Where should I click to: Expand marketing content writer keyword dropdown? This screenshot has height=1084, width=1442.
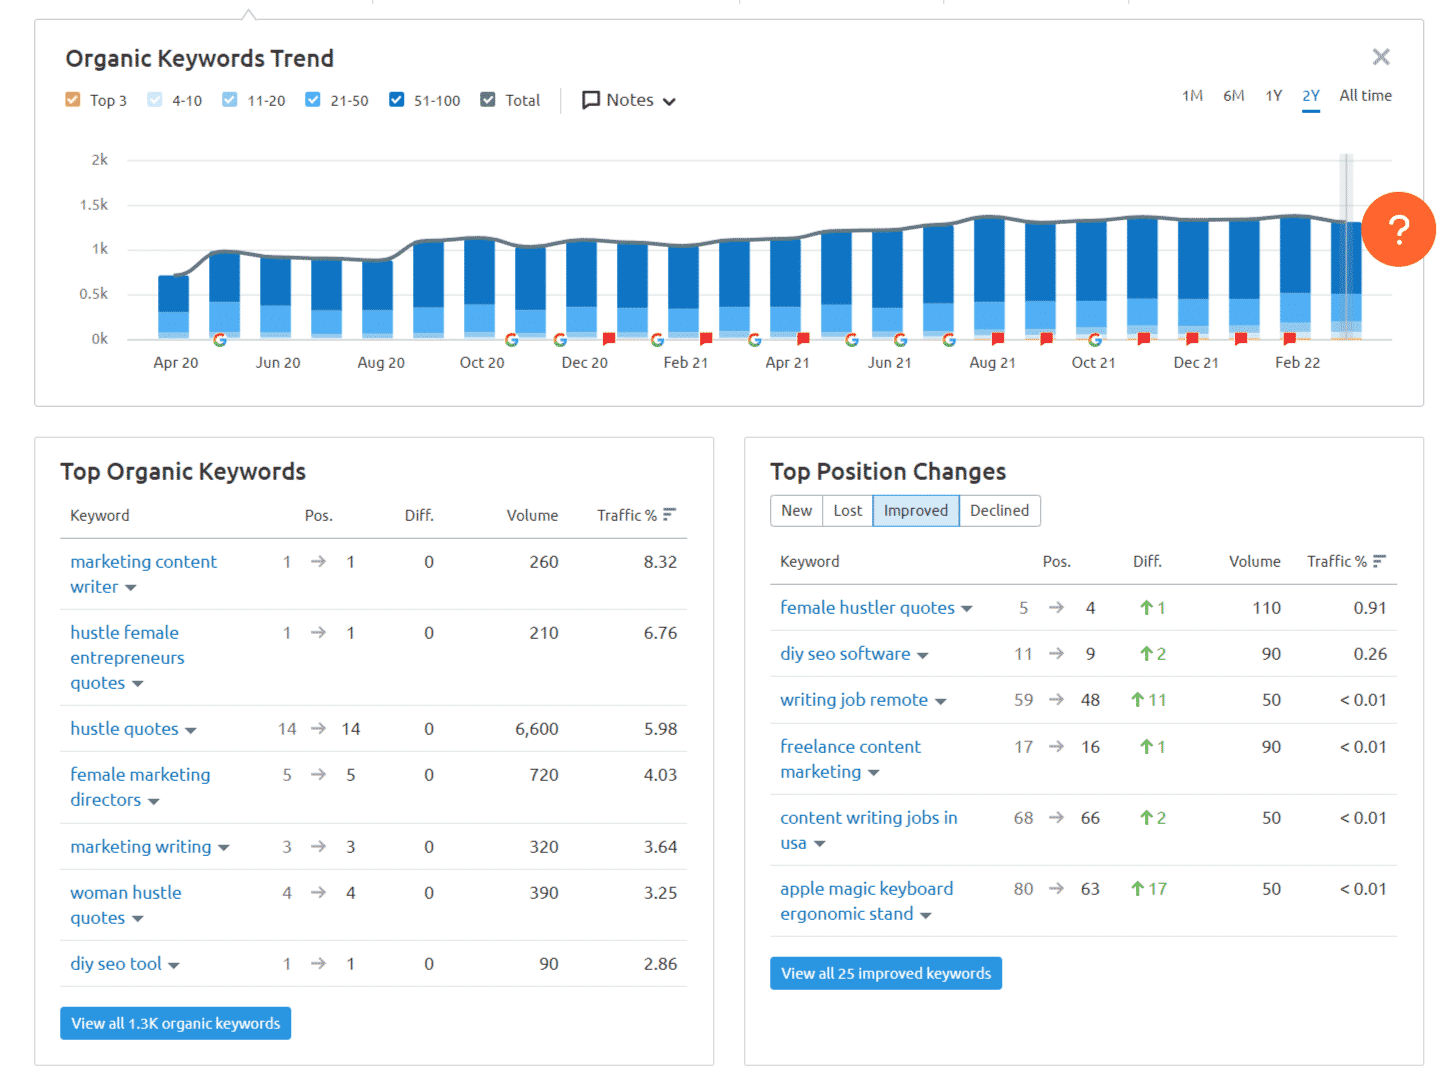130,588
